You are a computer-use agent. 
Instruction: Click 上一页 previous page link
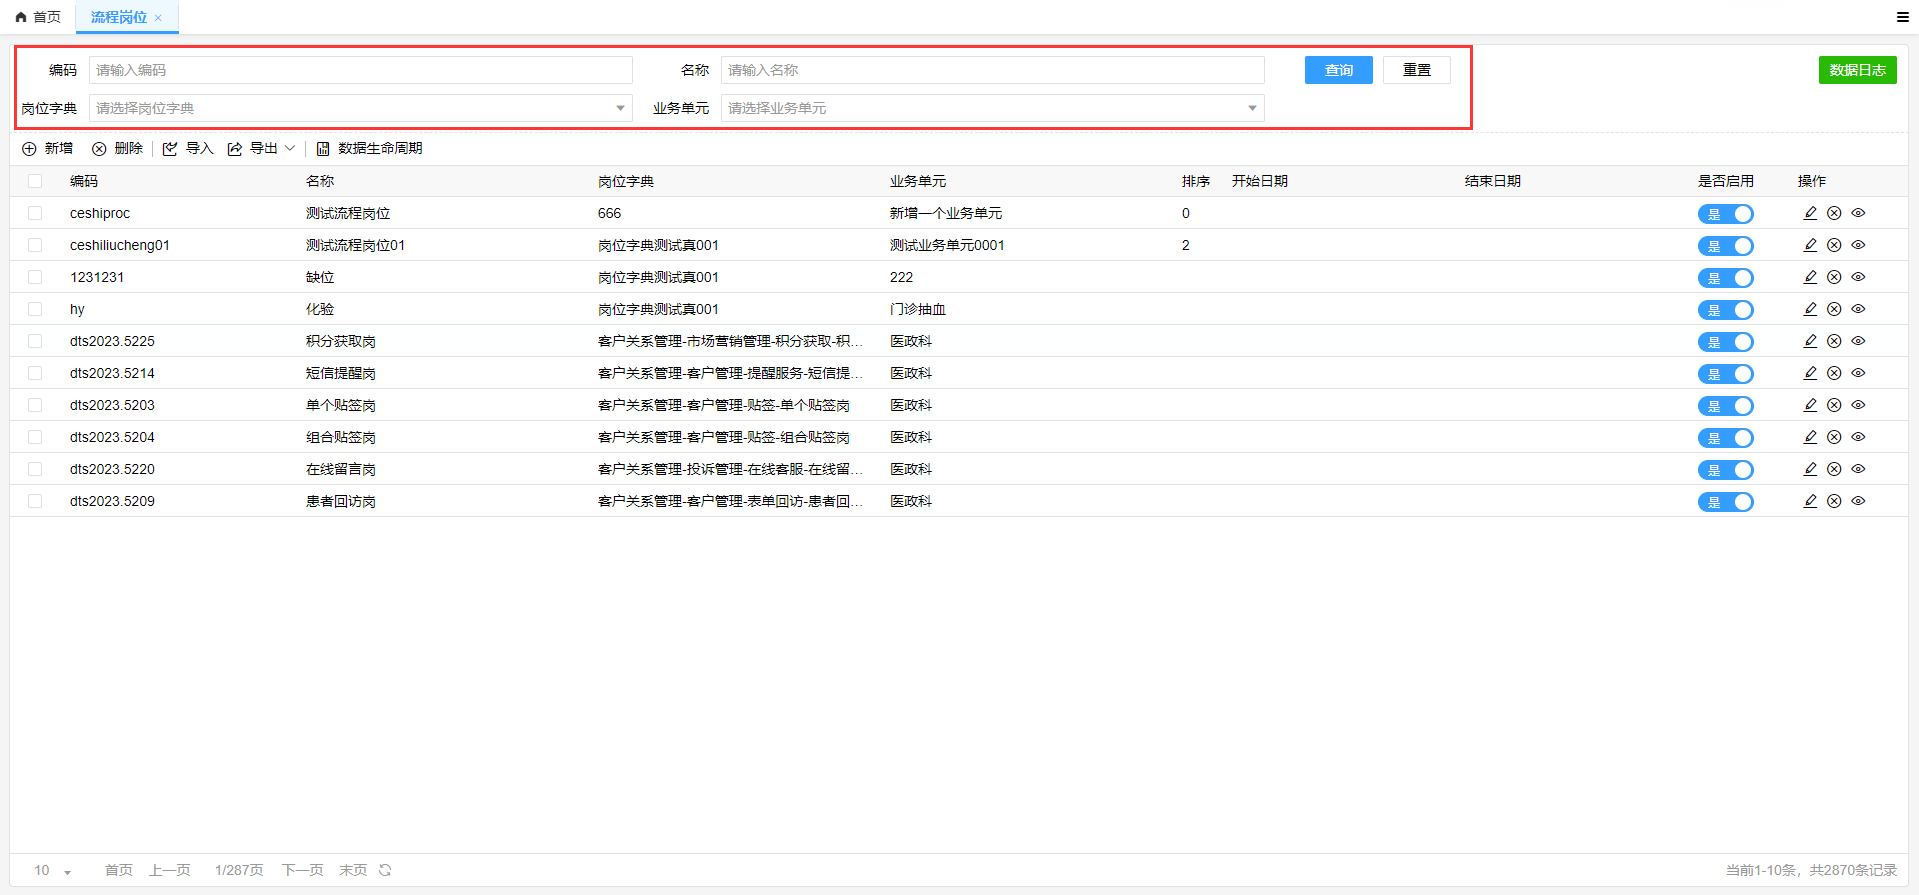(x=170, y=870)
